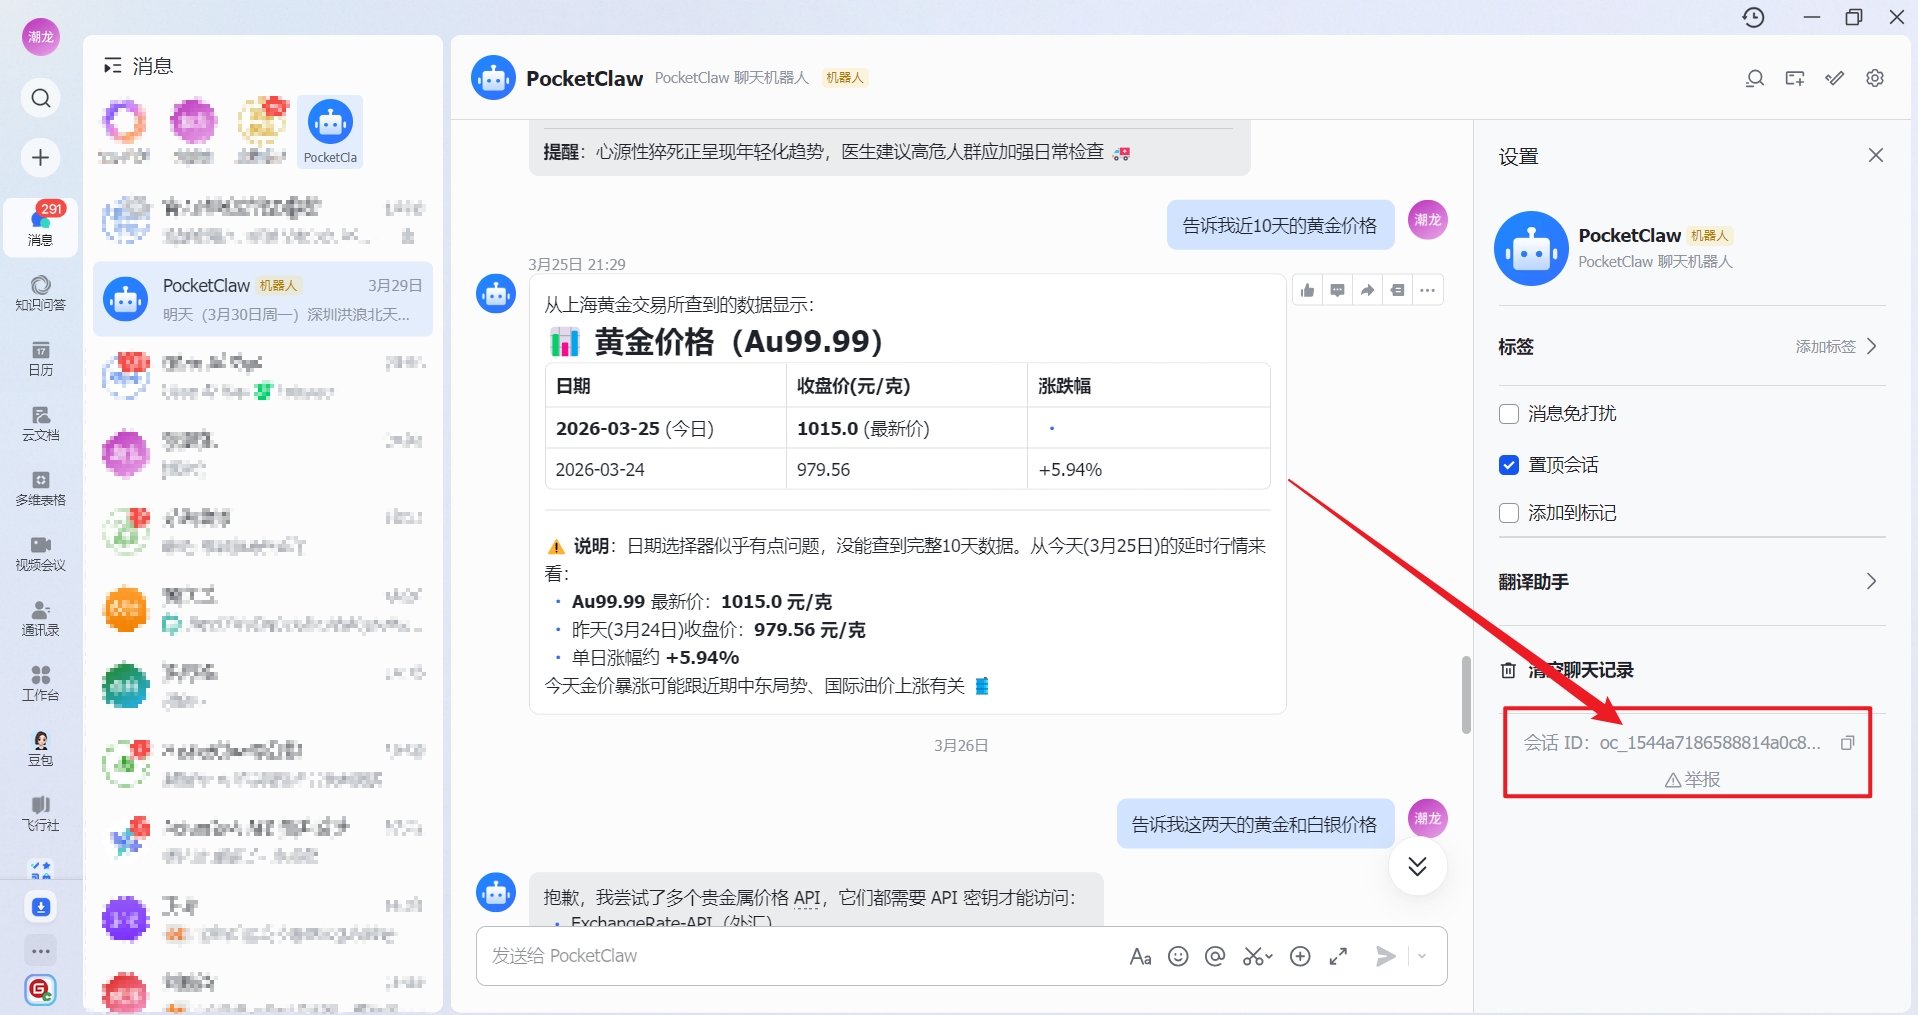The width and height of the screenshot is (1918, 1015).
Task: Open 通讯录 contacts in sidebar
Action: click(x=41, y=618)
